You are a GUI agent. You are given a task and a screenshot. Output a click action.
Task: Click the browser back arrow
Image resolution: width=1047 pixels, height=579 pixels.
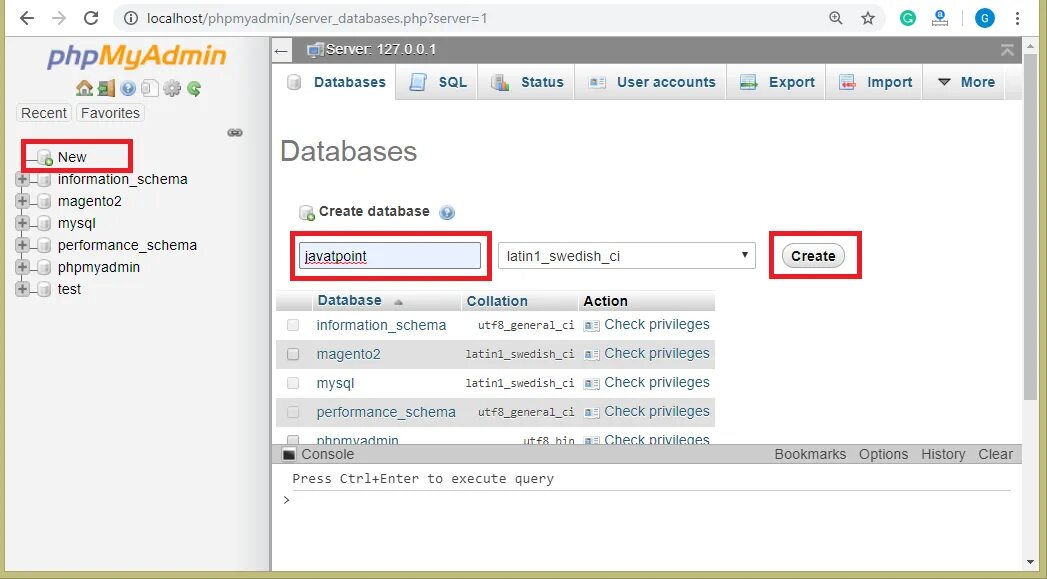coord(27,18)
